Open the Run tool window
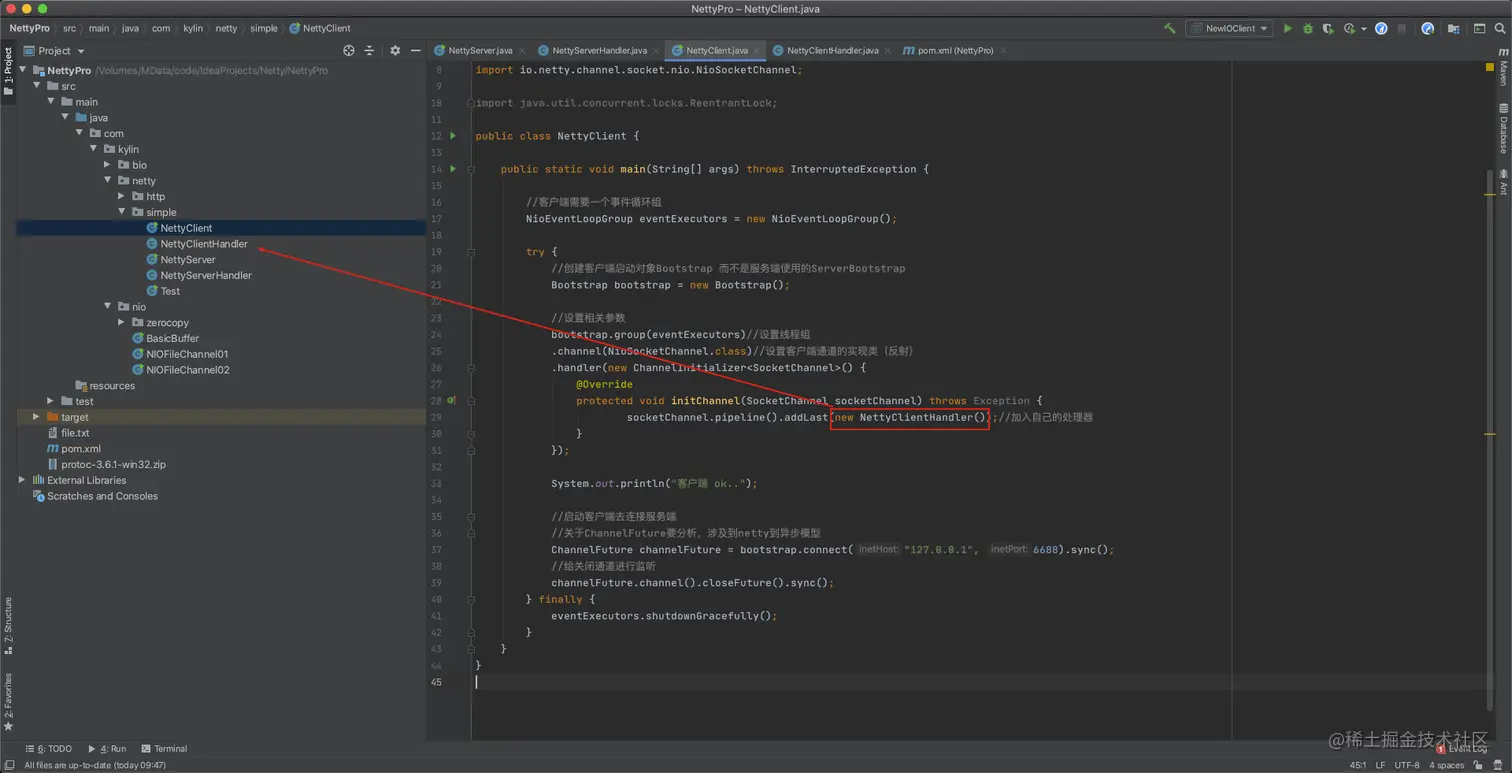1512x773 pixels. point(108,748)
